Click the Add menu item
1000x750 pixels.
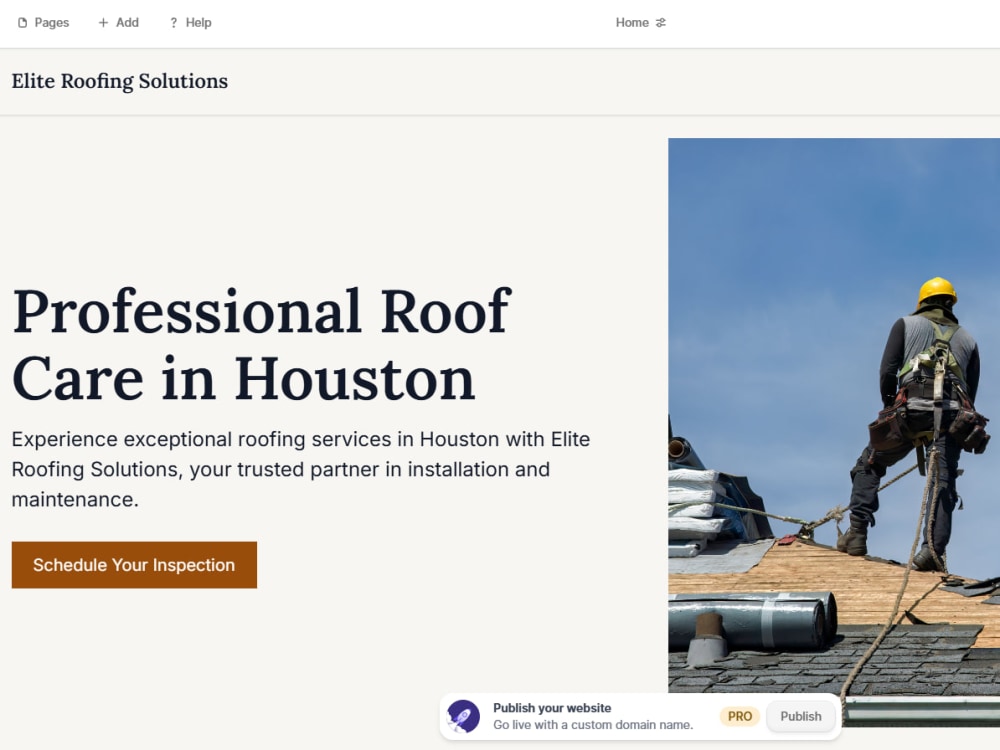pos(119,23)
